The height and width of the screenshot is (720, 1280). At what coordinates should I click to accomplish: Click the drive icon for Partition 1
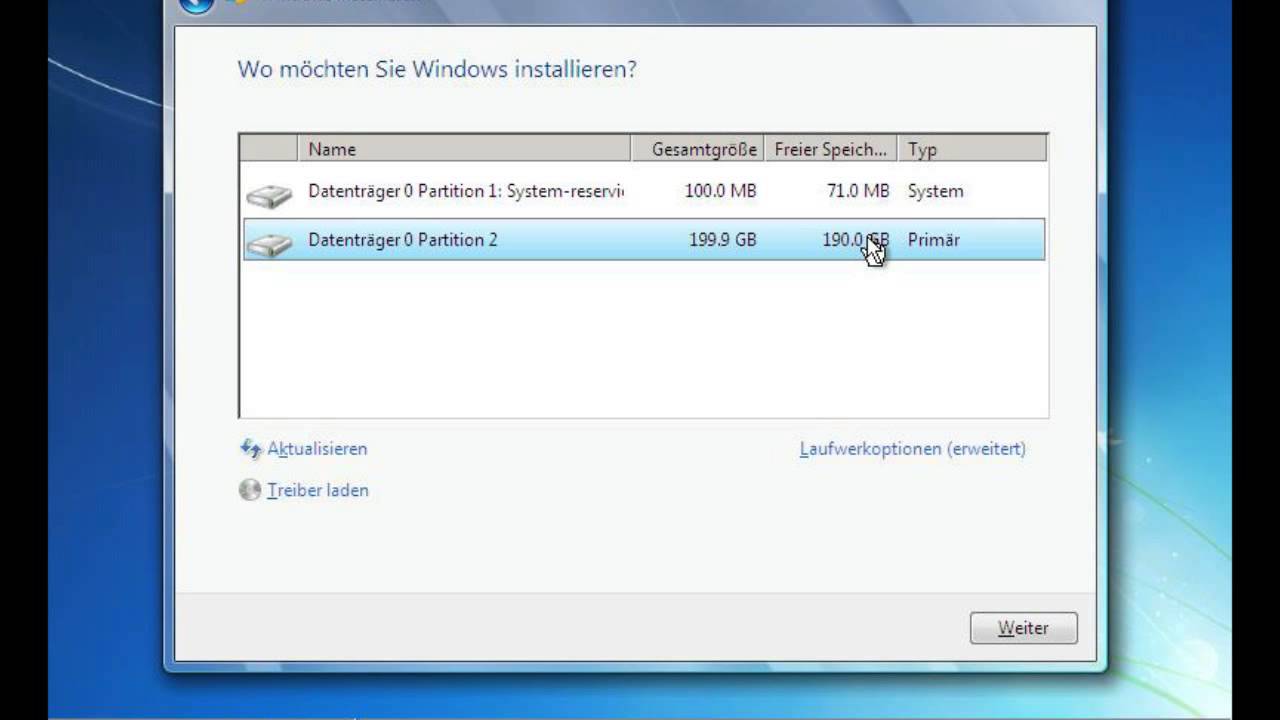pos(269,193)
